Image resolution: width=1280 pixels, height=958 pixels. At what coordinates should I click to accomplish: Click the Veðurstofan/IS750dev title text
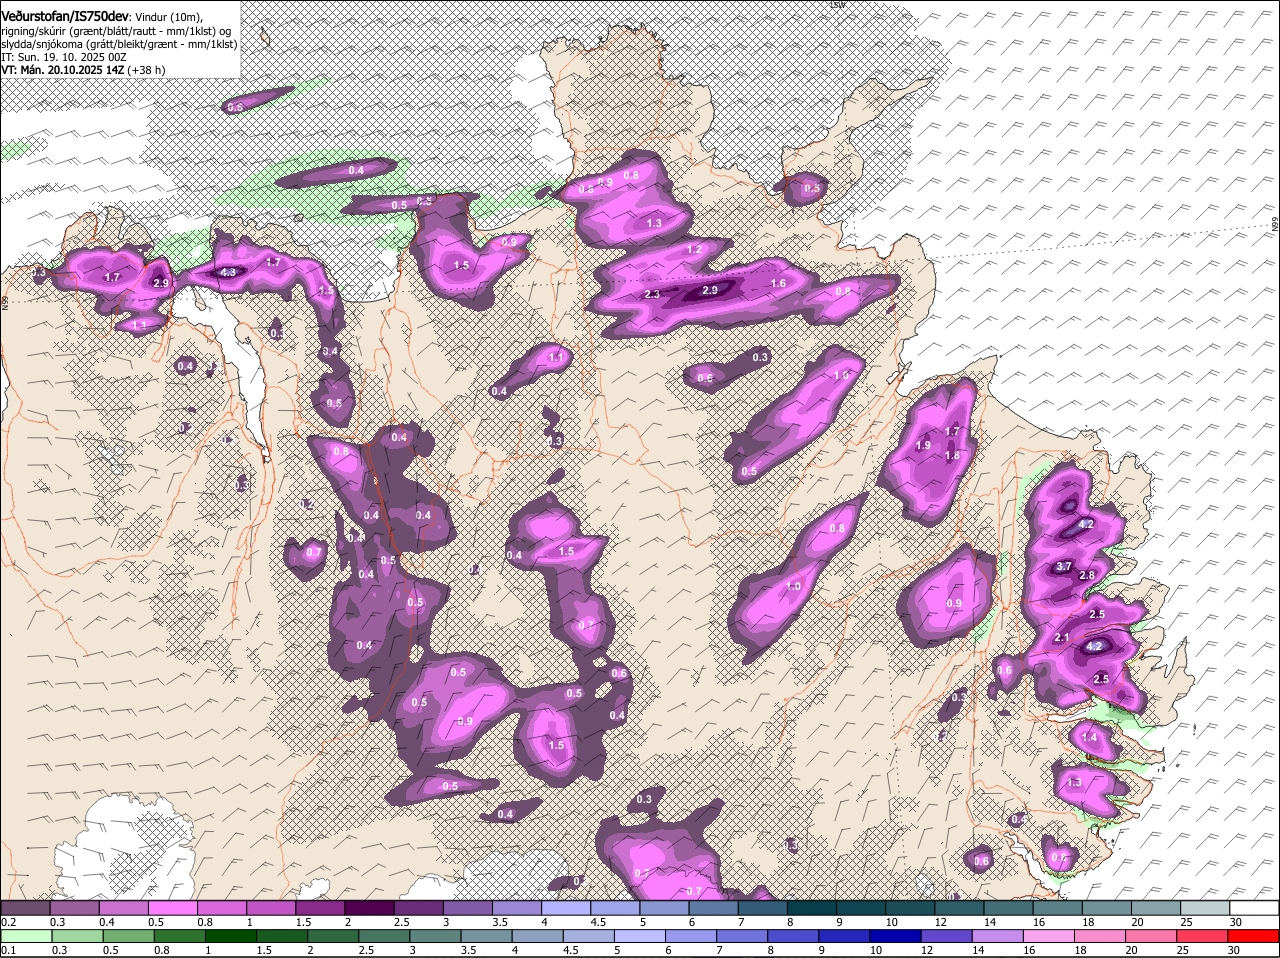pyautogui.click(x=65, y=17)
